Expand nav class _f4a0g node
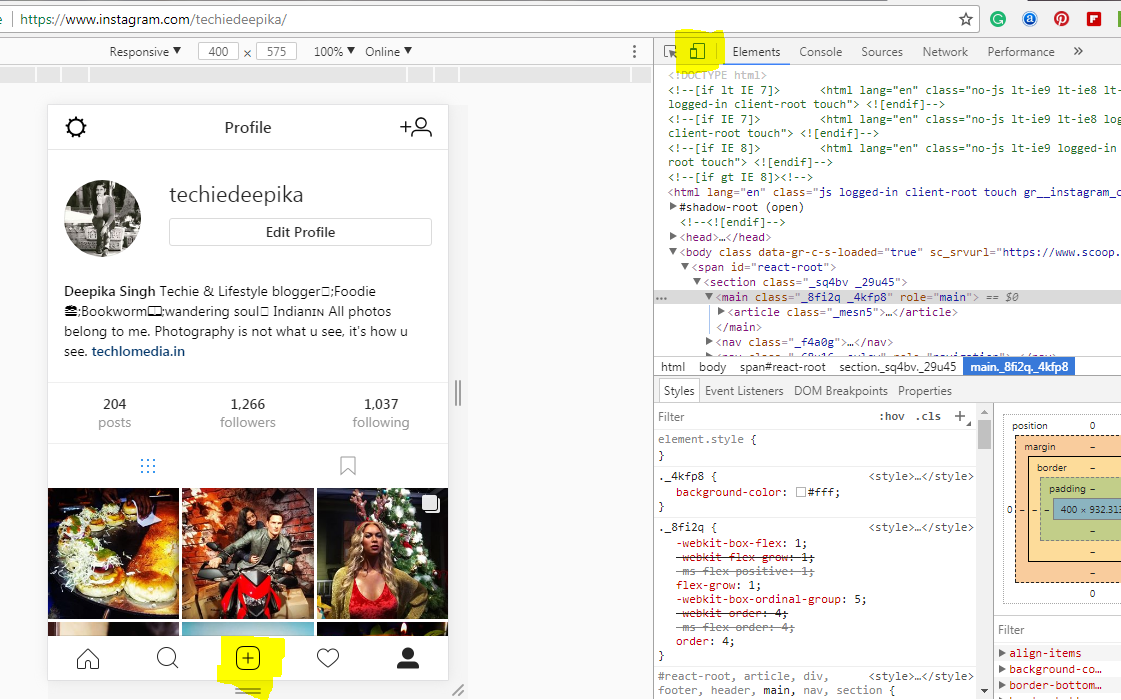 point(709,342)
